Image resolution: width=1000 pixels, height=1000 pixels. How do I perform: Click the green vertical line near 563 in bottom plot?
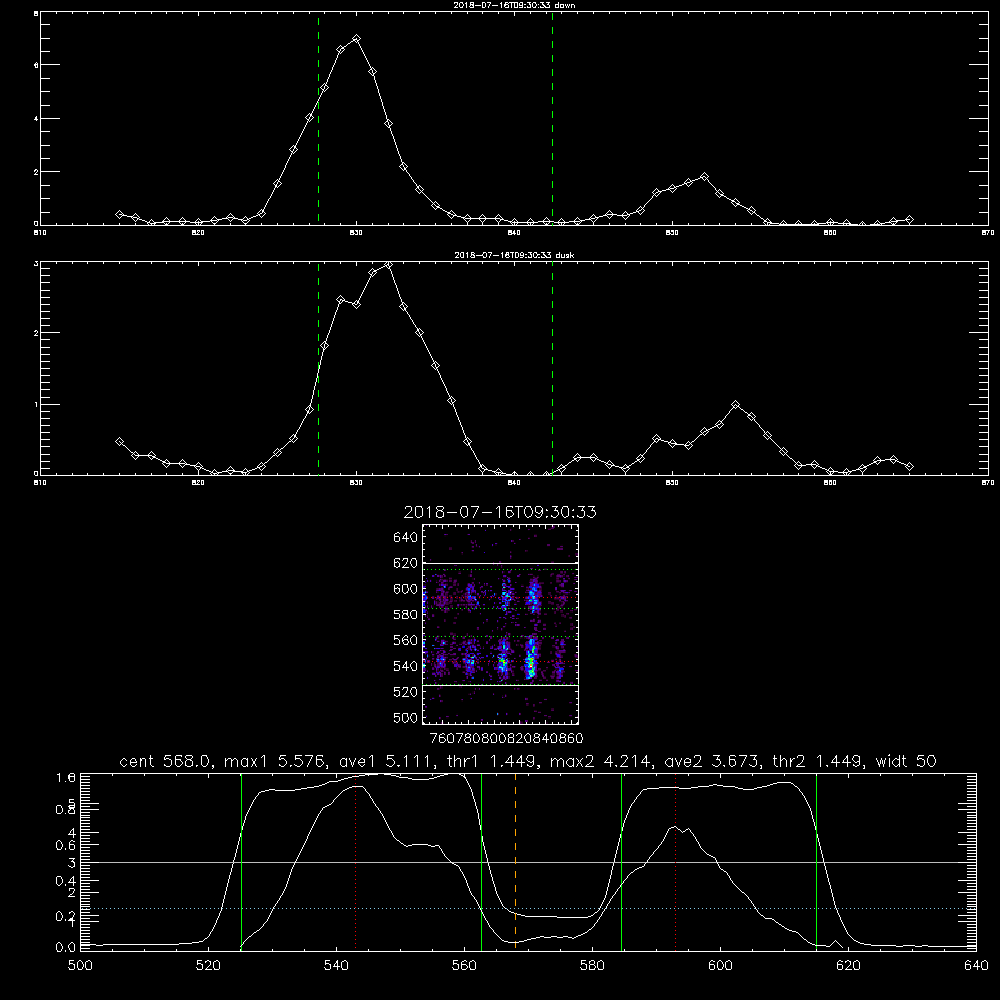[482, 862]
